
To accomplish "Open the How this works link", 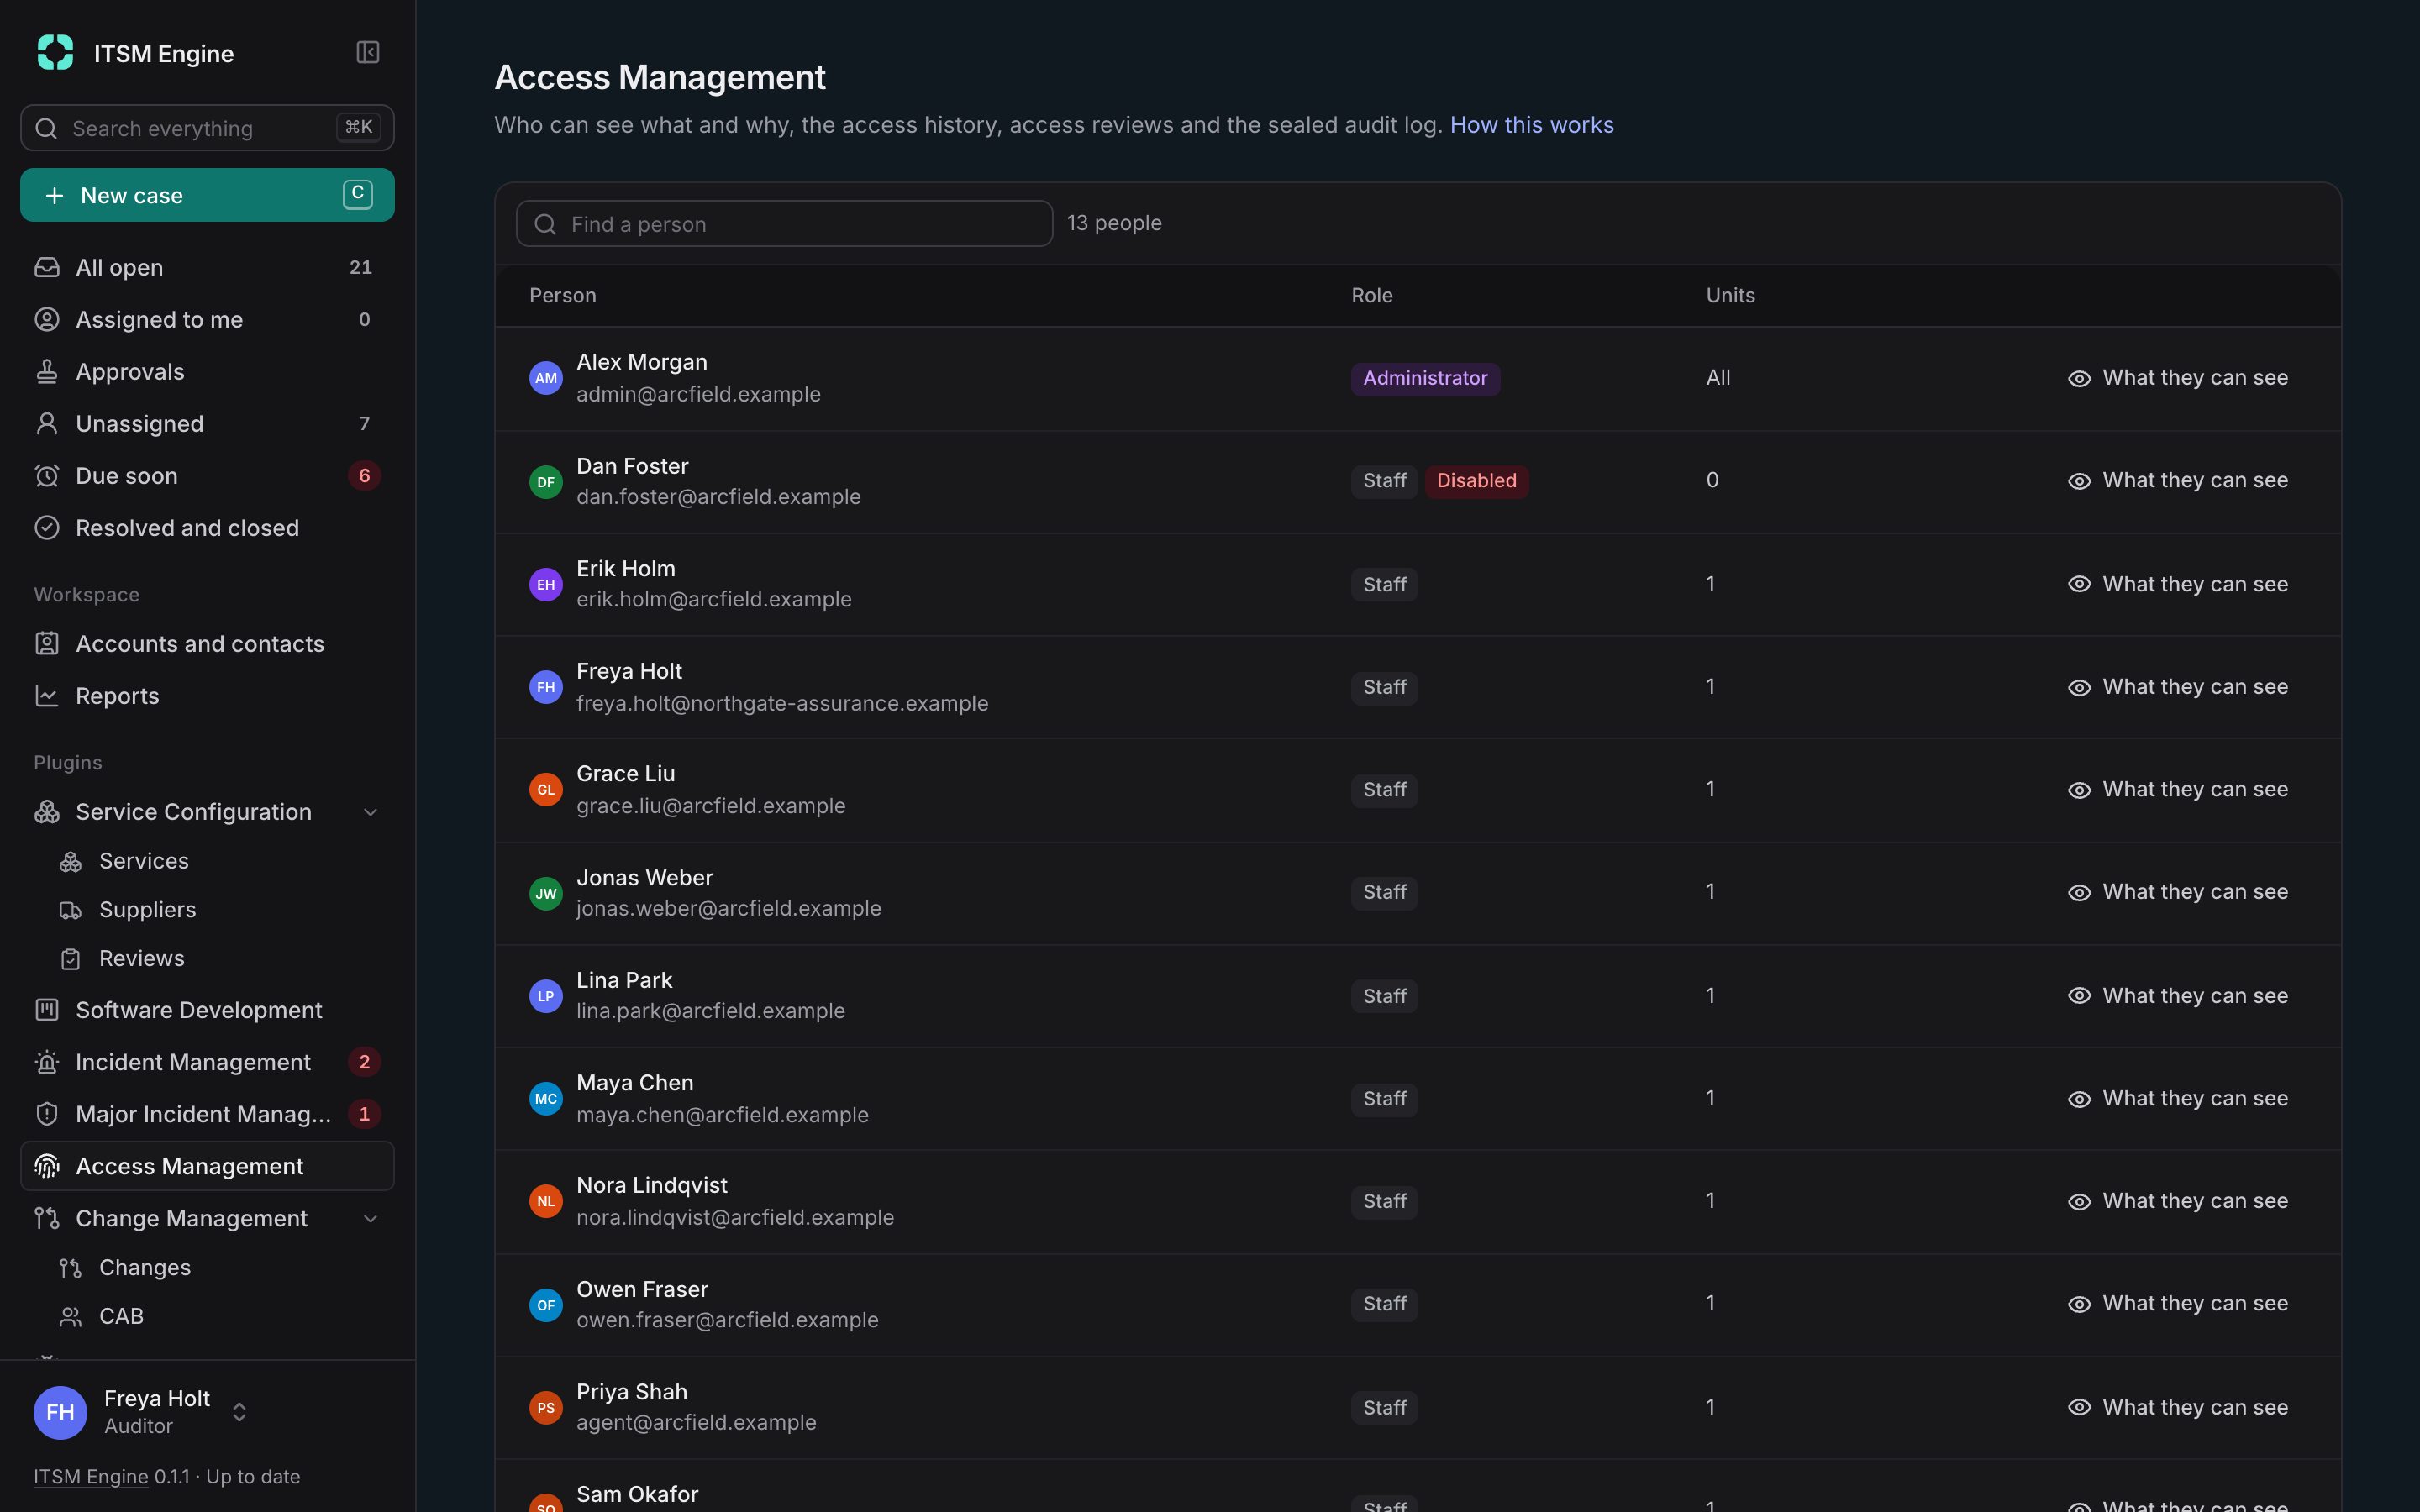I will click(x=1531, y=125).
